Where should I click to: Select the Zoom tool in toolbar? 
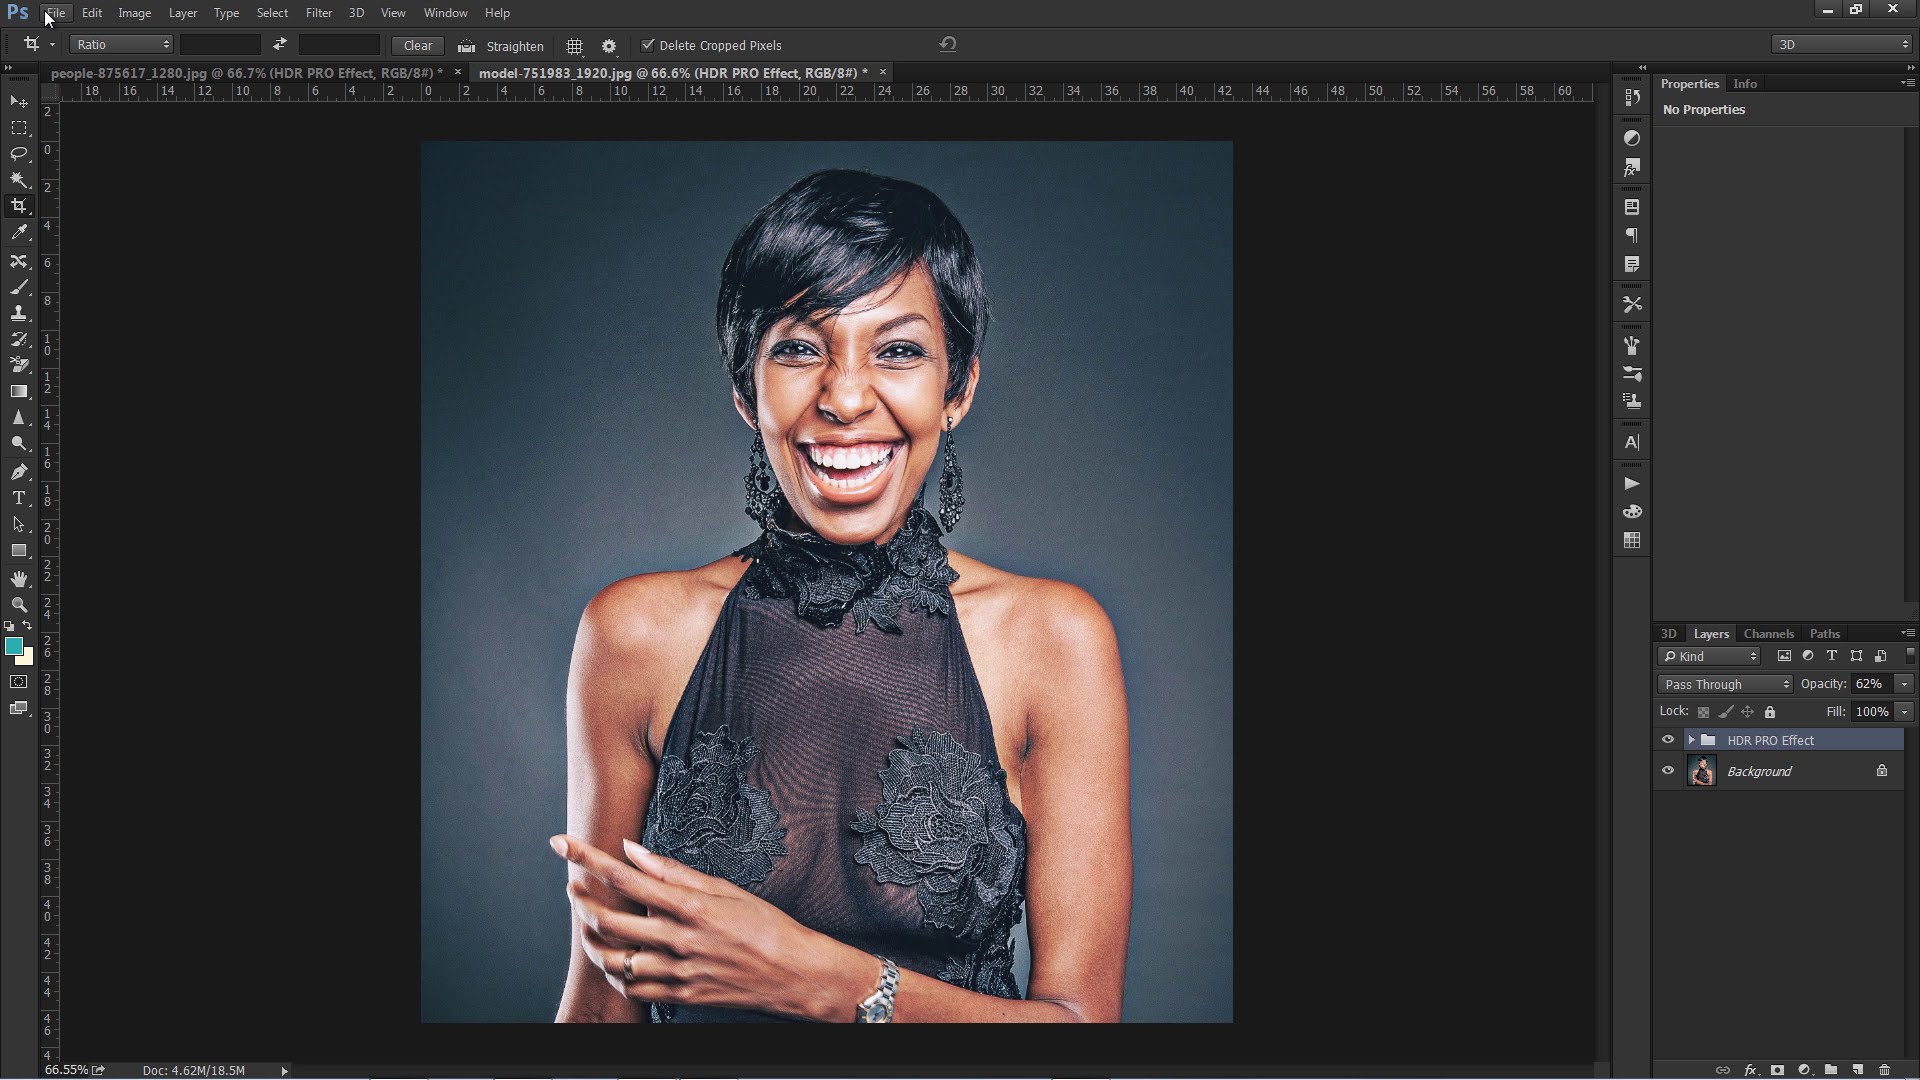tap(20, 605)
